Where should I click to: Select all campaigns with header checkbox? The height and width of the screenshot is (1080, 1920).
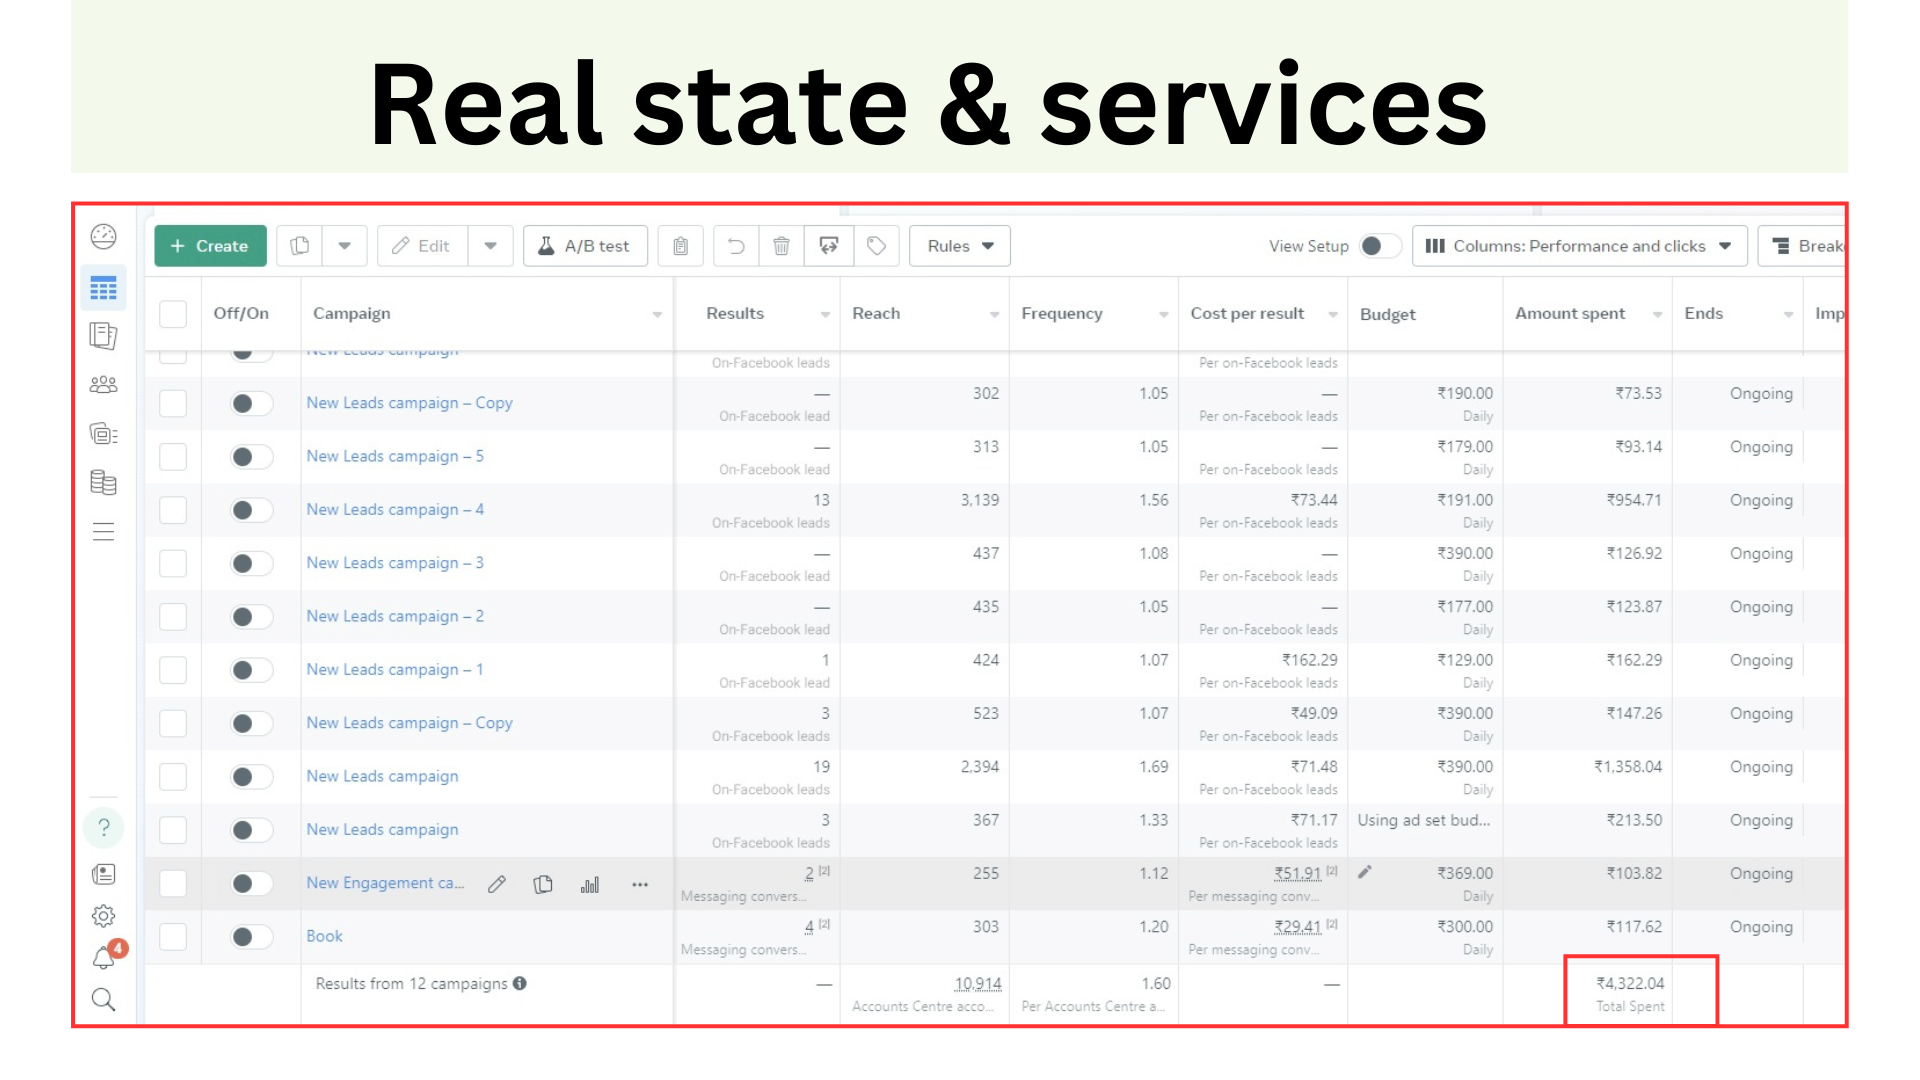pos(173,314)
